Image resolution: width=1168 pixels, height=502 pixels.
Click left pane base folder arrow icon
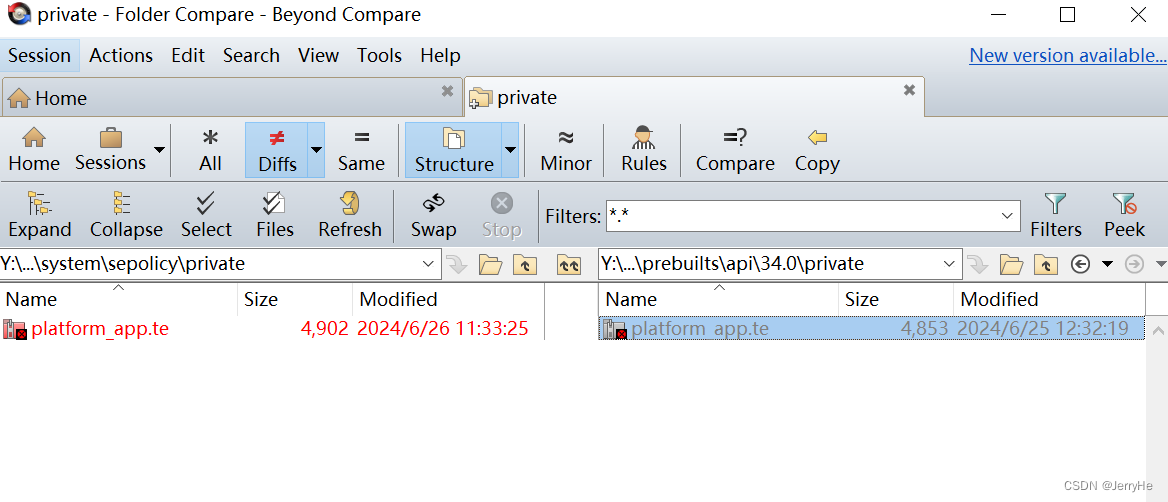[x=457, y=264]
